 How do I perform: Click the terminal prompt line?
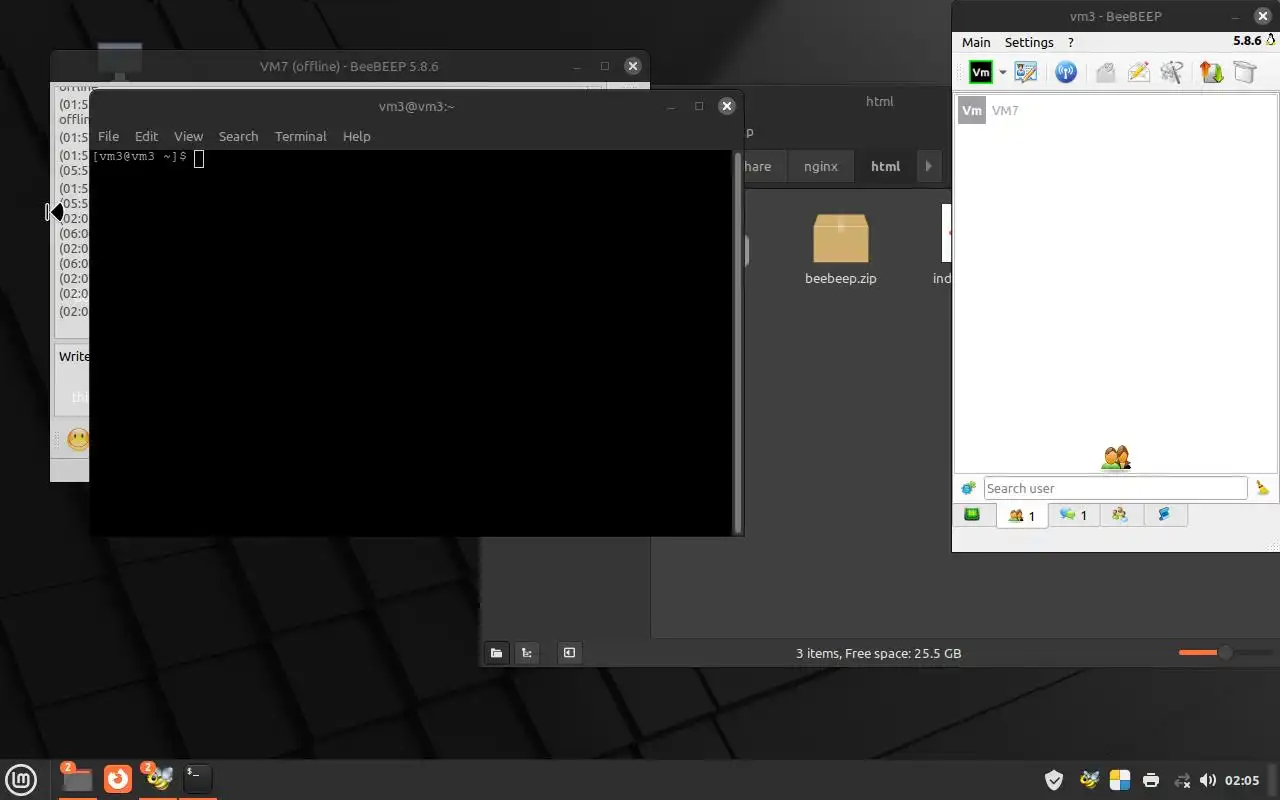click(x=148, y=157)
